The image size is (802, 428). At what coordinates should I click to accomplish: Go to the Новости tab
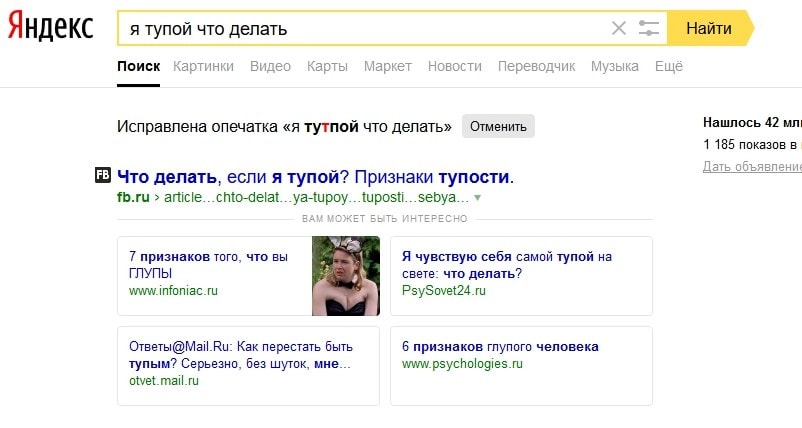(x=455, y=66)
